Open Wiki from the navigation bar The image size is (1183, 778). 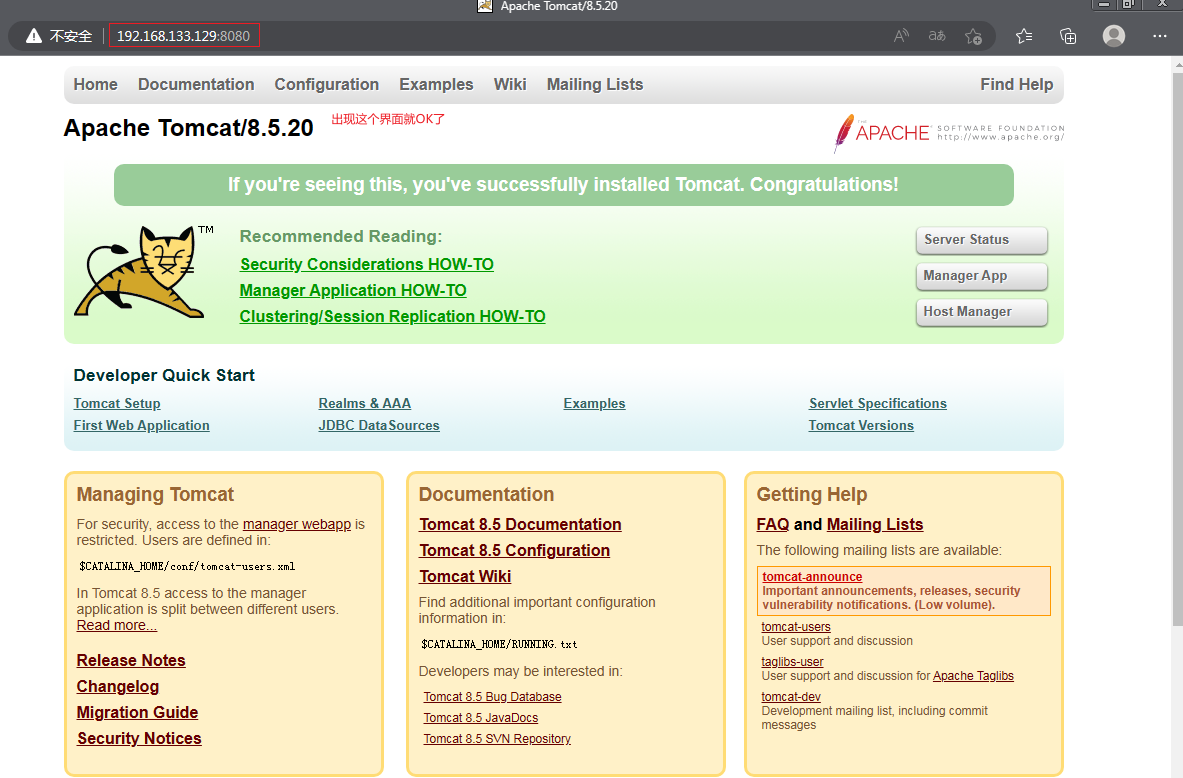click(510, 85)
